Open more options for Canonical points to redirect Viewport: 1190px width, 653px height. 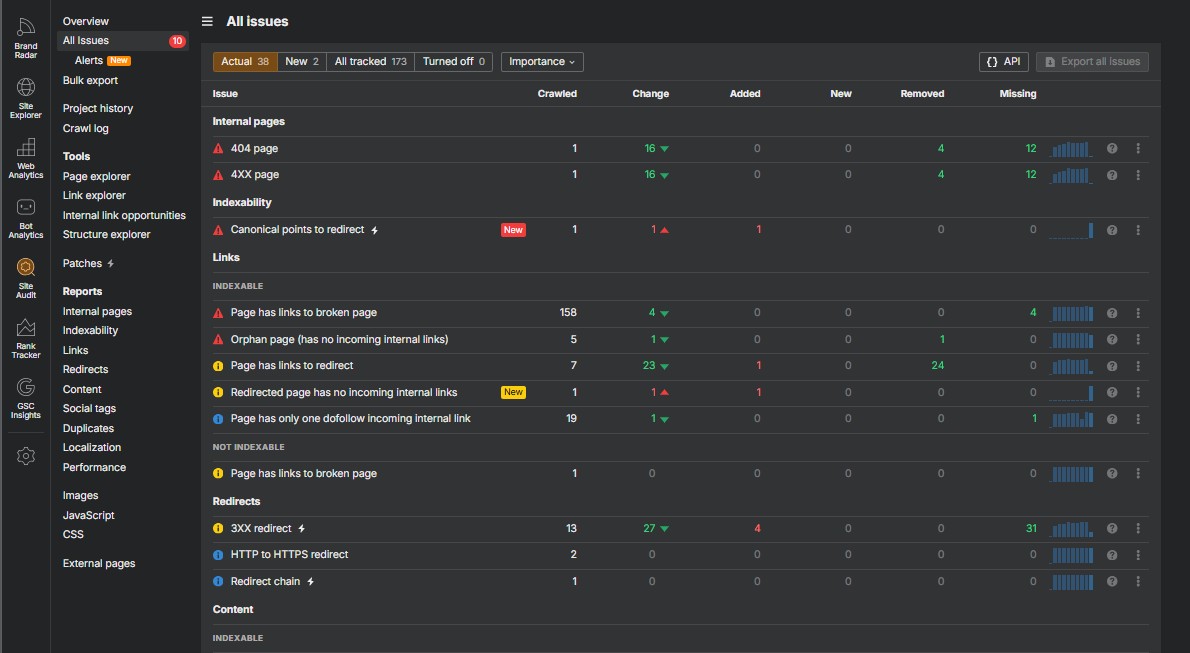tap(1138, 230)
